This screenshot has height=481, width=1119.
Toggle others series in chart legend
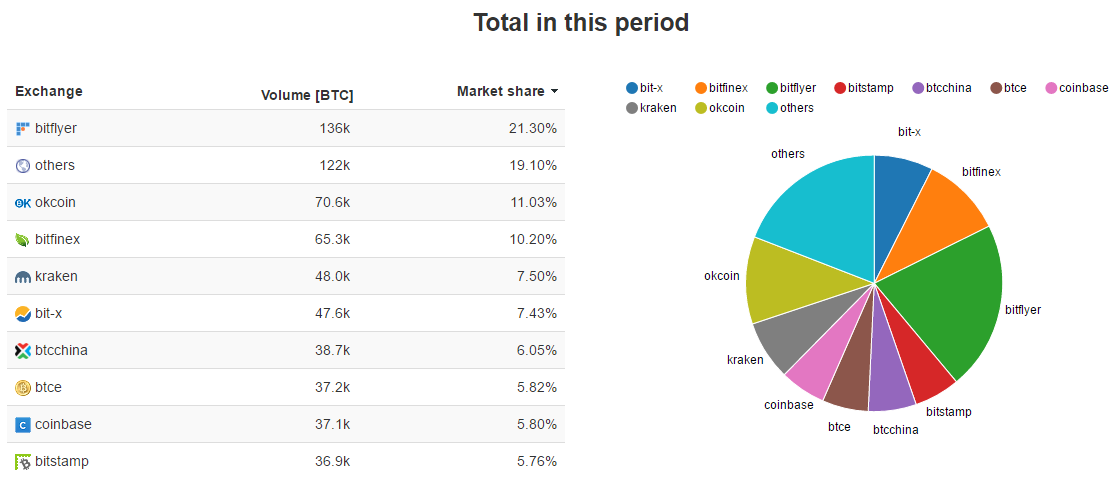coord(790,108)
